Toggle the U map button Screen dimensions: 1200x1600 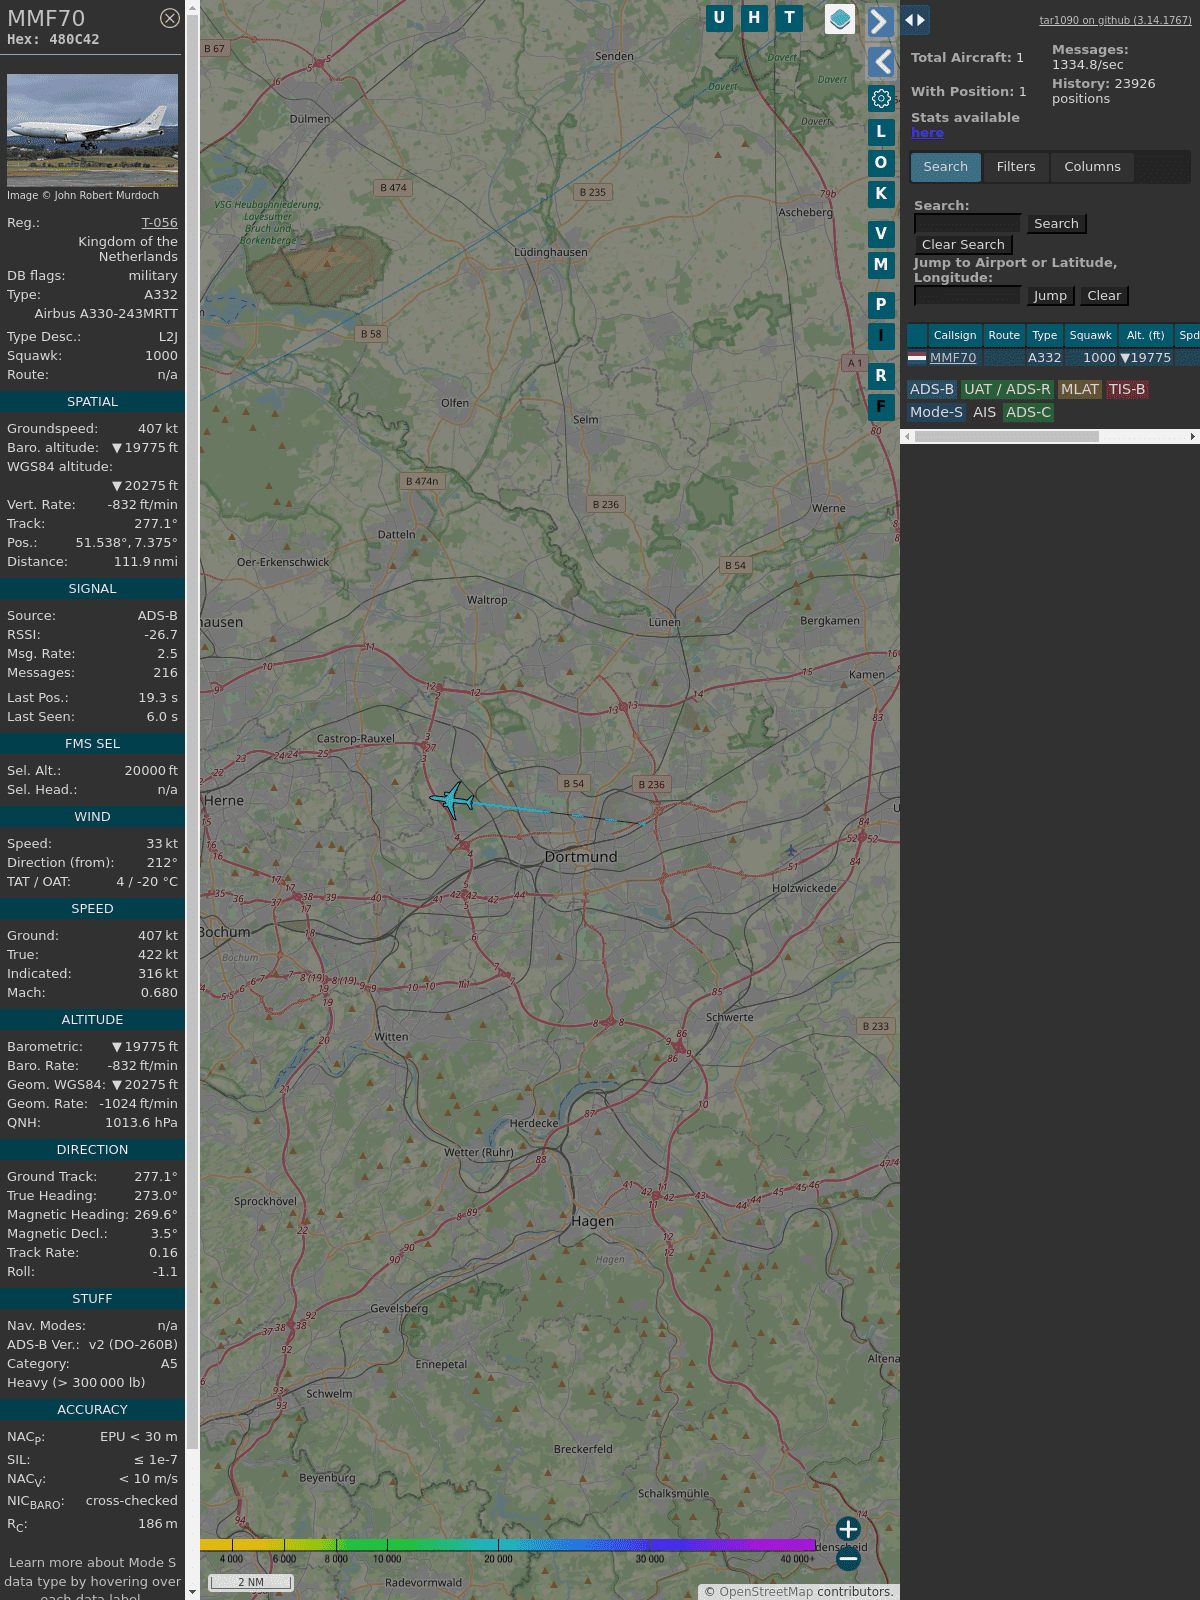(x=719, y=18)
